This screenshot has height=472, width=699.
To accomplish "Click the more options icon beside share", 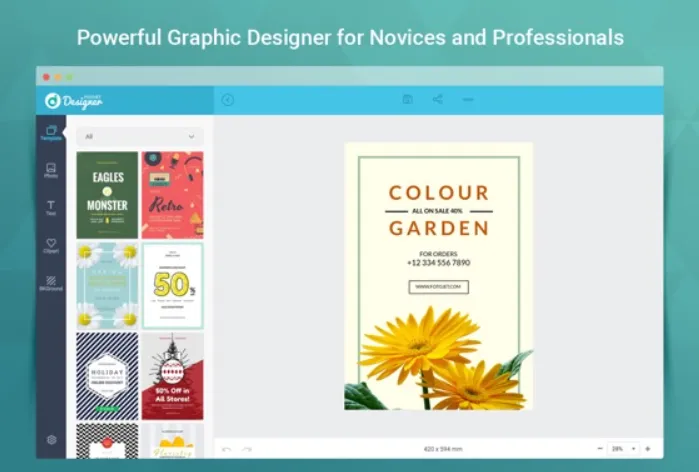I will 468,99.
